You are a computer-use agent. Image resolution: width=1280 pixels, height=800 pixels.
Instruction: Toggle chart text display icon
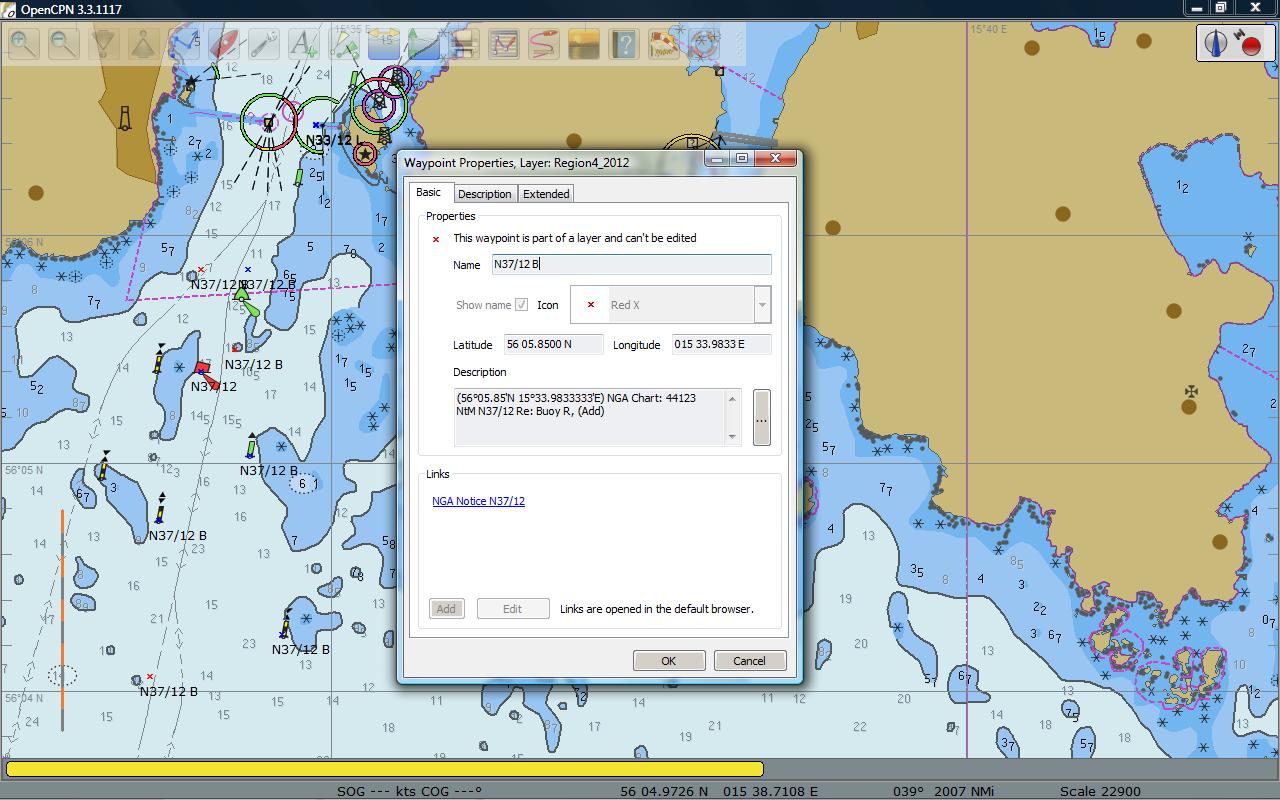(x=304, y=44)
